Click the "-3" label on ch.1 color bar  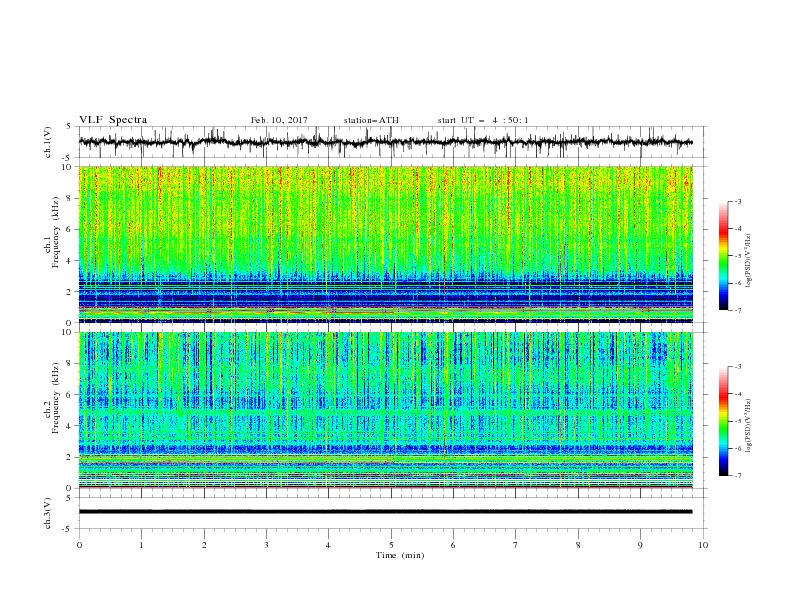click(x=737, y=201)
